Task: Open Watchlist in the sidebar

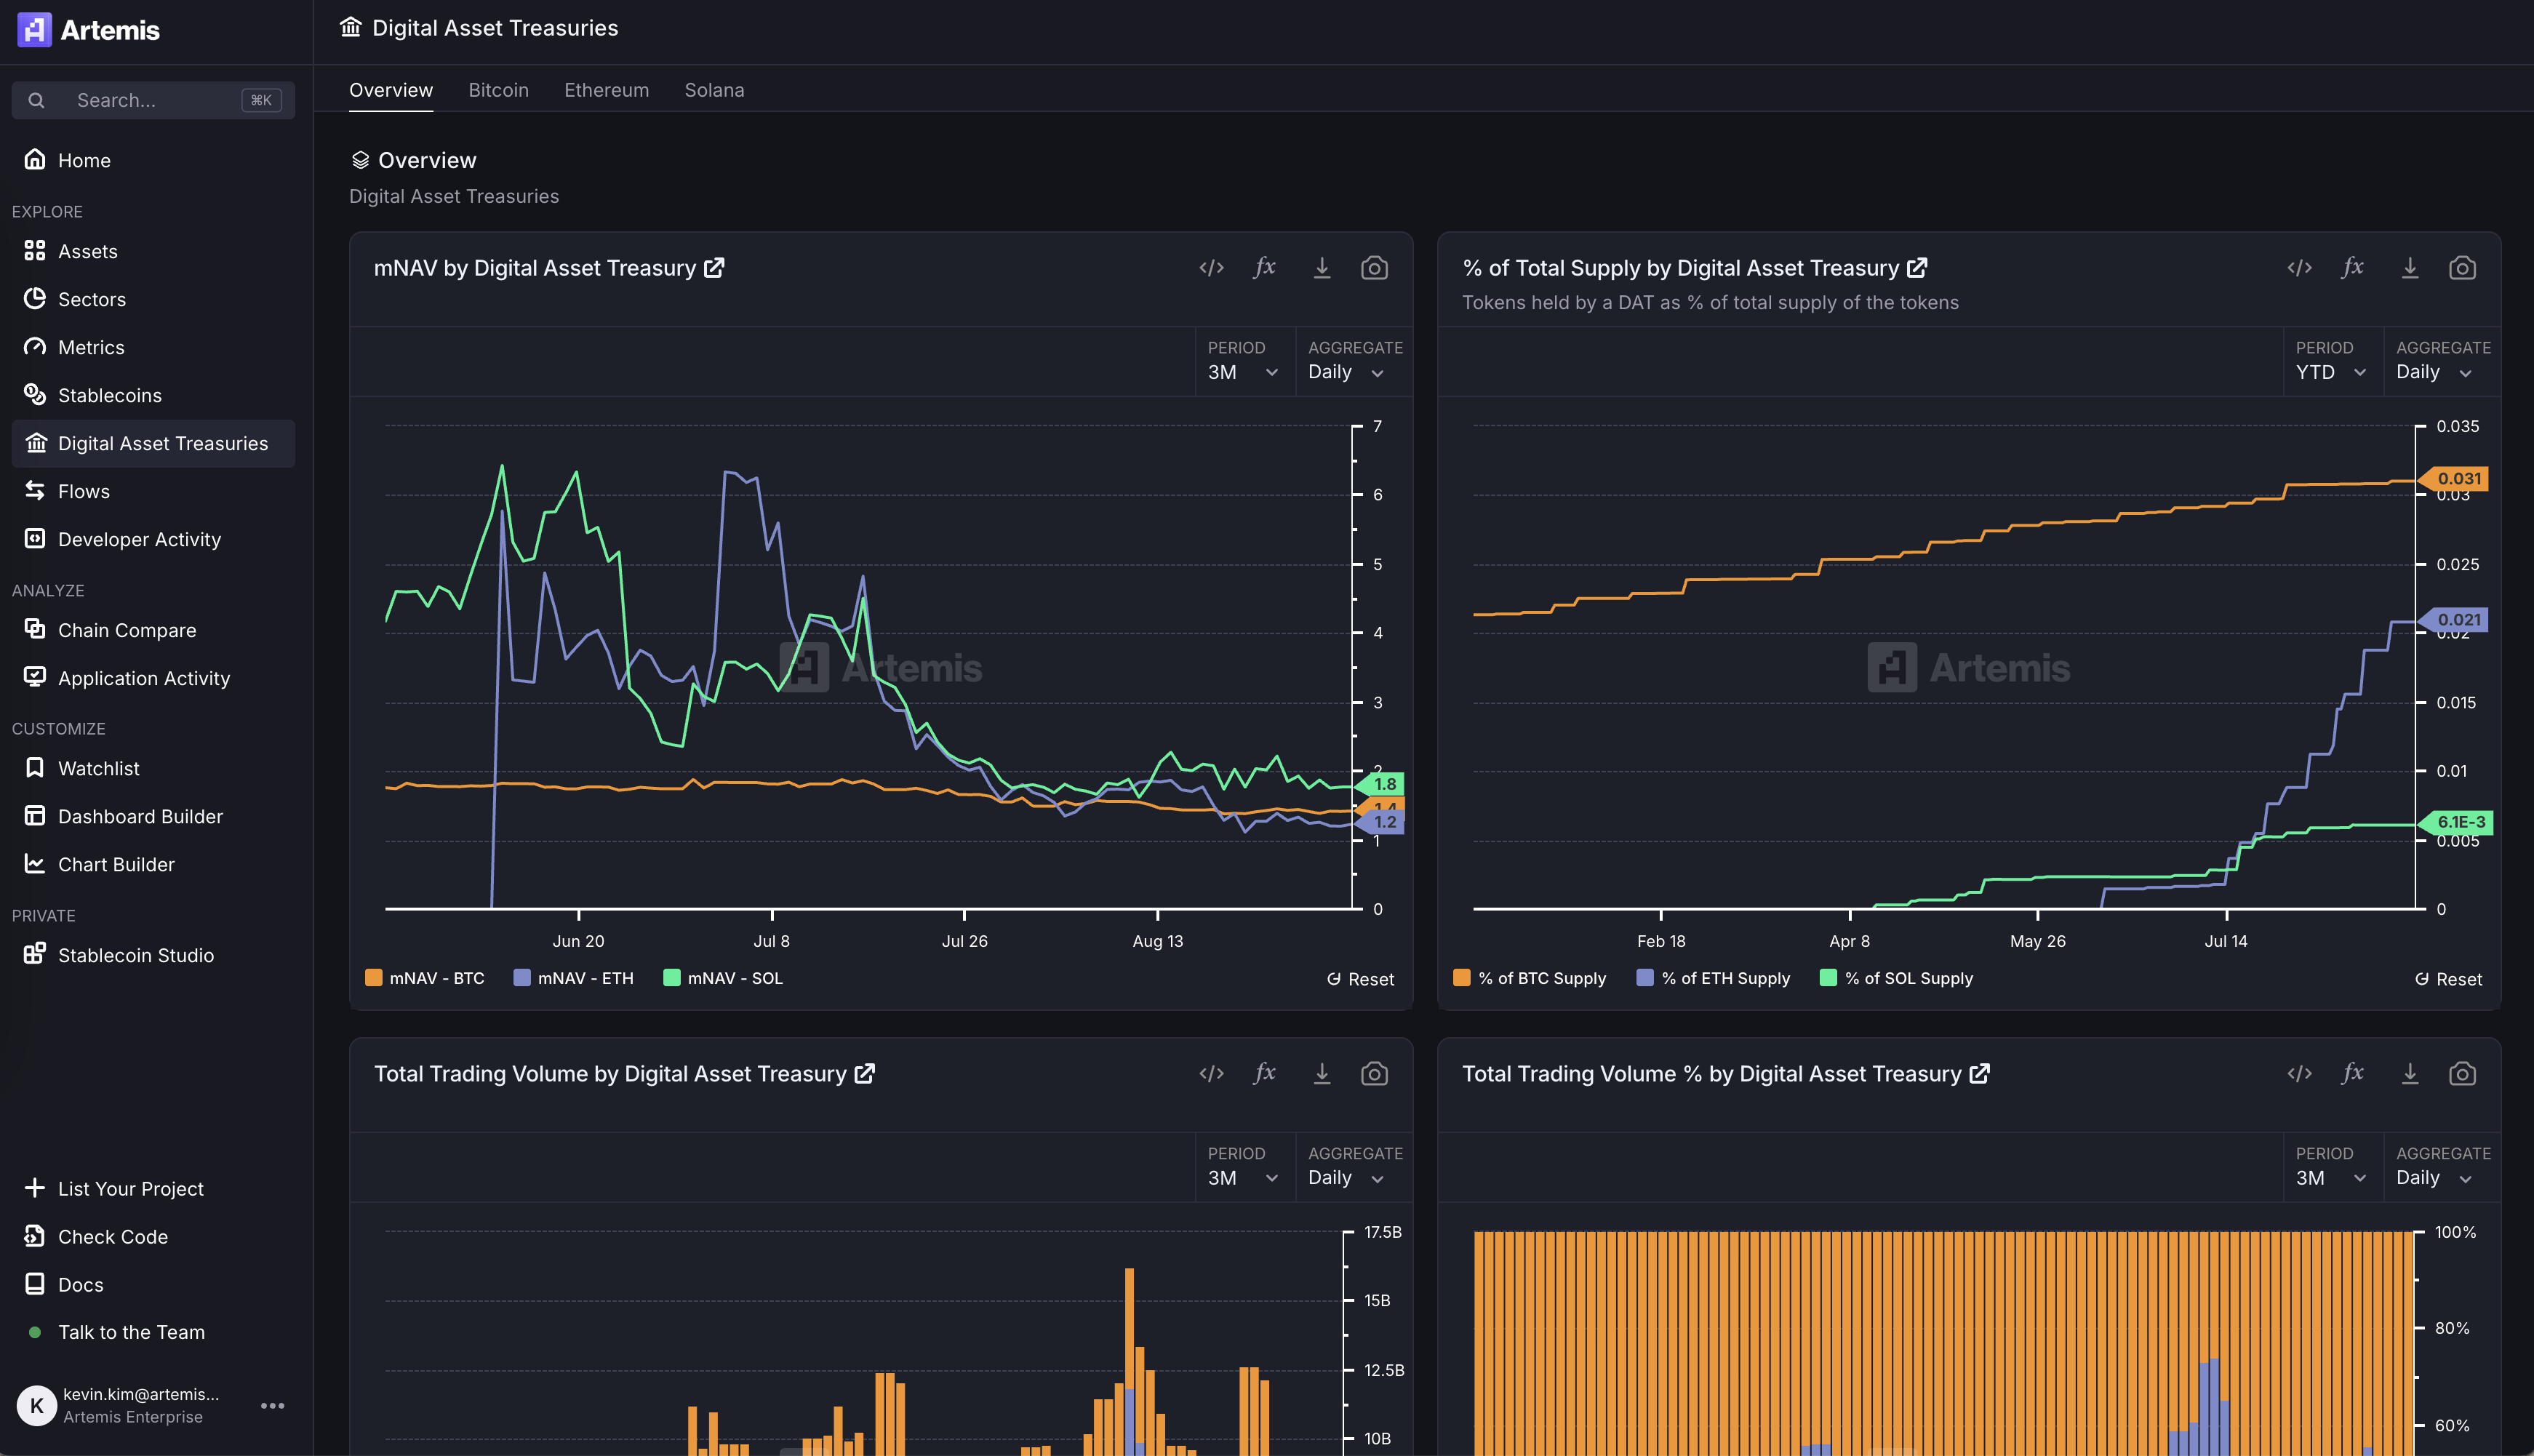Action: 153,768
